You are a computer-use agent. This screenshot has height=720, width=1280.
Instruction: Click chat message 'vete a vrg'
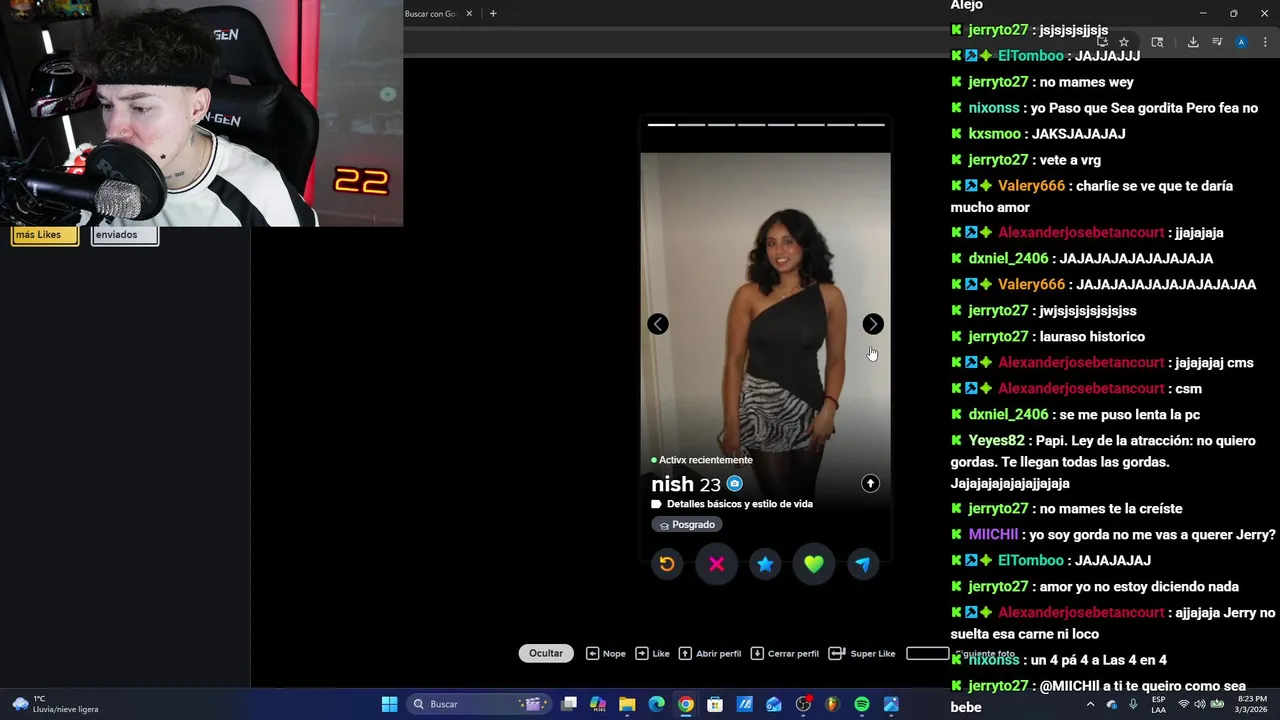point(1070,160)
